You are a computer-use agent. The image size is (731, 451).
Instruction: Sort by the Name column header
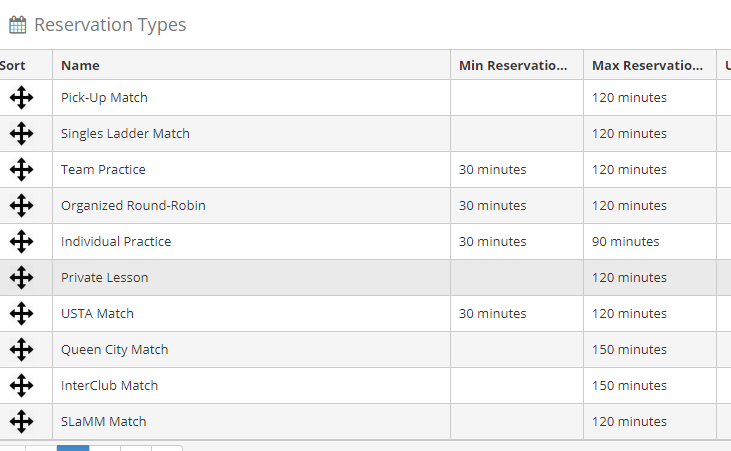click(80, 65)
